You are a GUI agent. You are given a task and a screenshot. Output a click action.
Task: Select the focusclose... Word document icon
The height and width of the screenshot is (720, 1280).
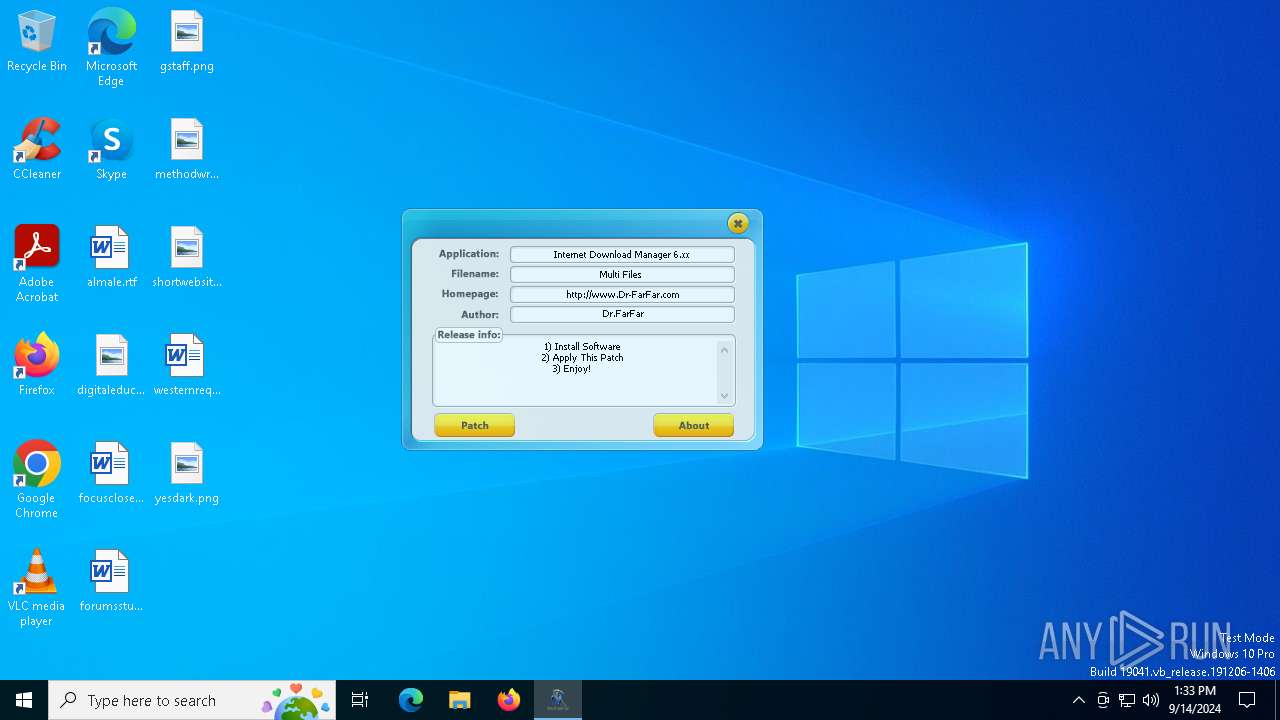point(111,474)
